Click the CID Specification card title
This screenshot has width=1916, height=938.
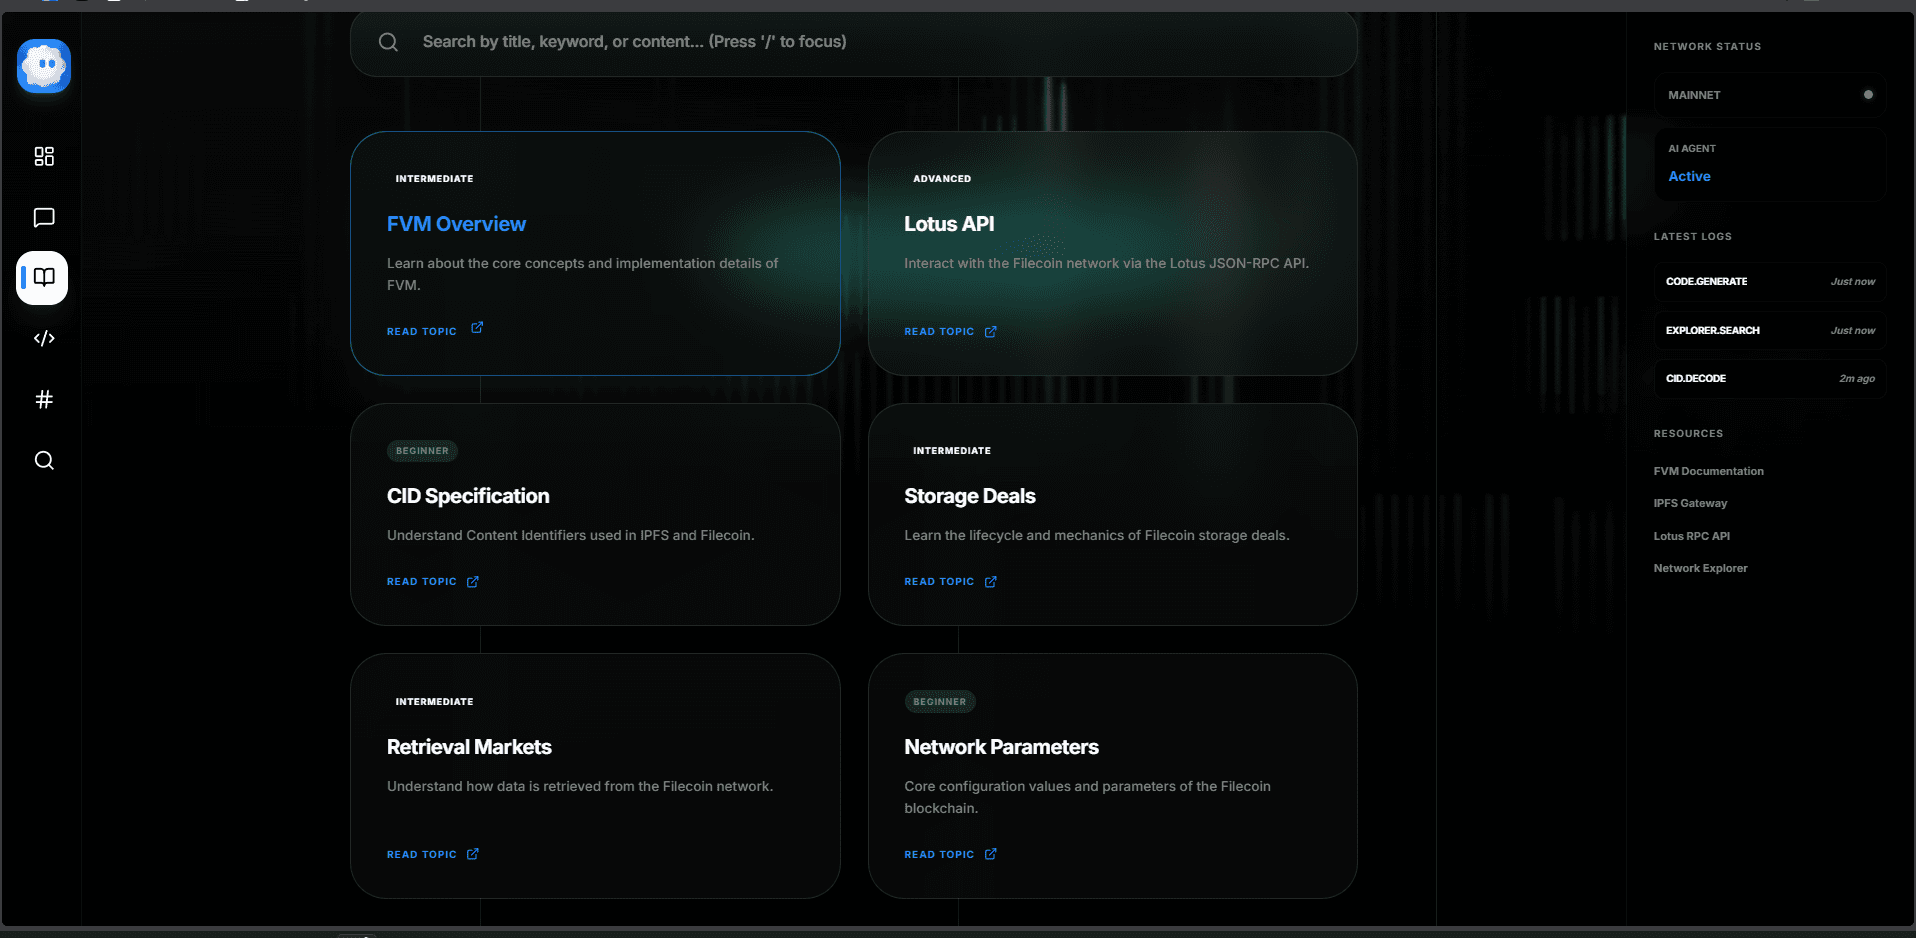tap(468, 496)
